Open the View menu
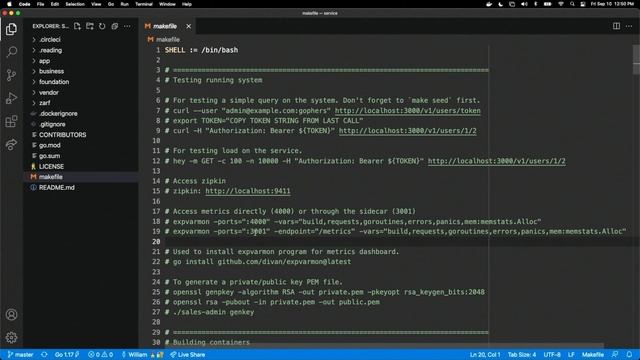 point(96,4)
